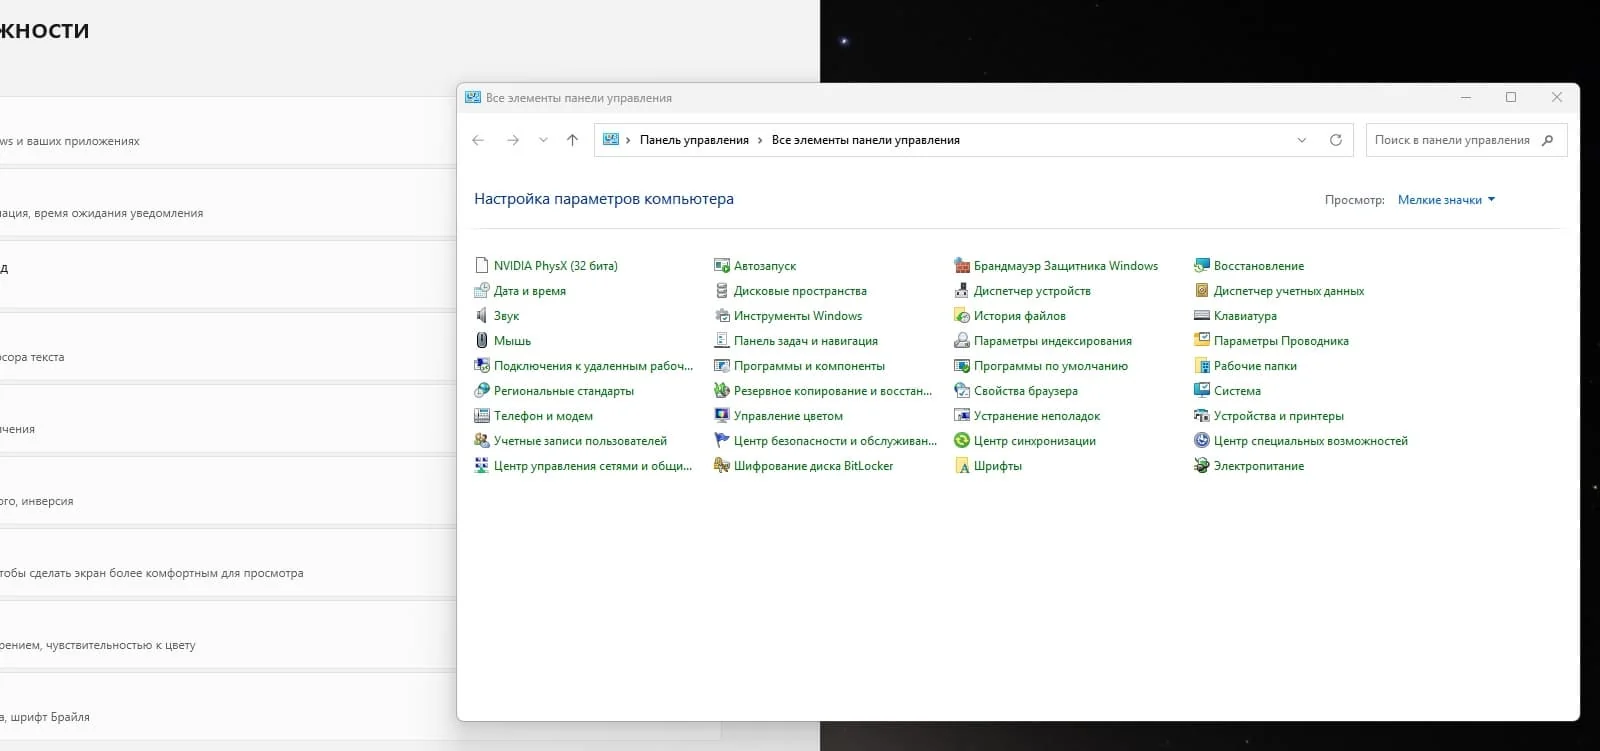Screen dimensions: 1600x751
Task: Go forward with the right arrow button
Action: click(513, 140)
